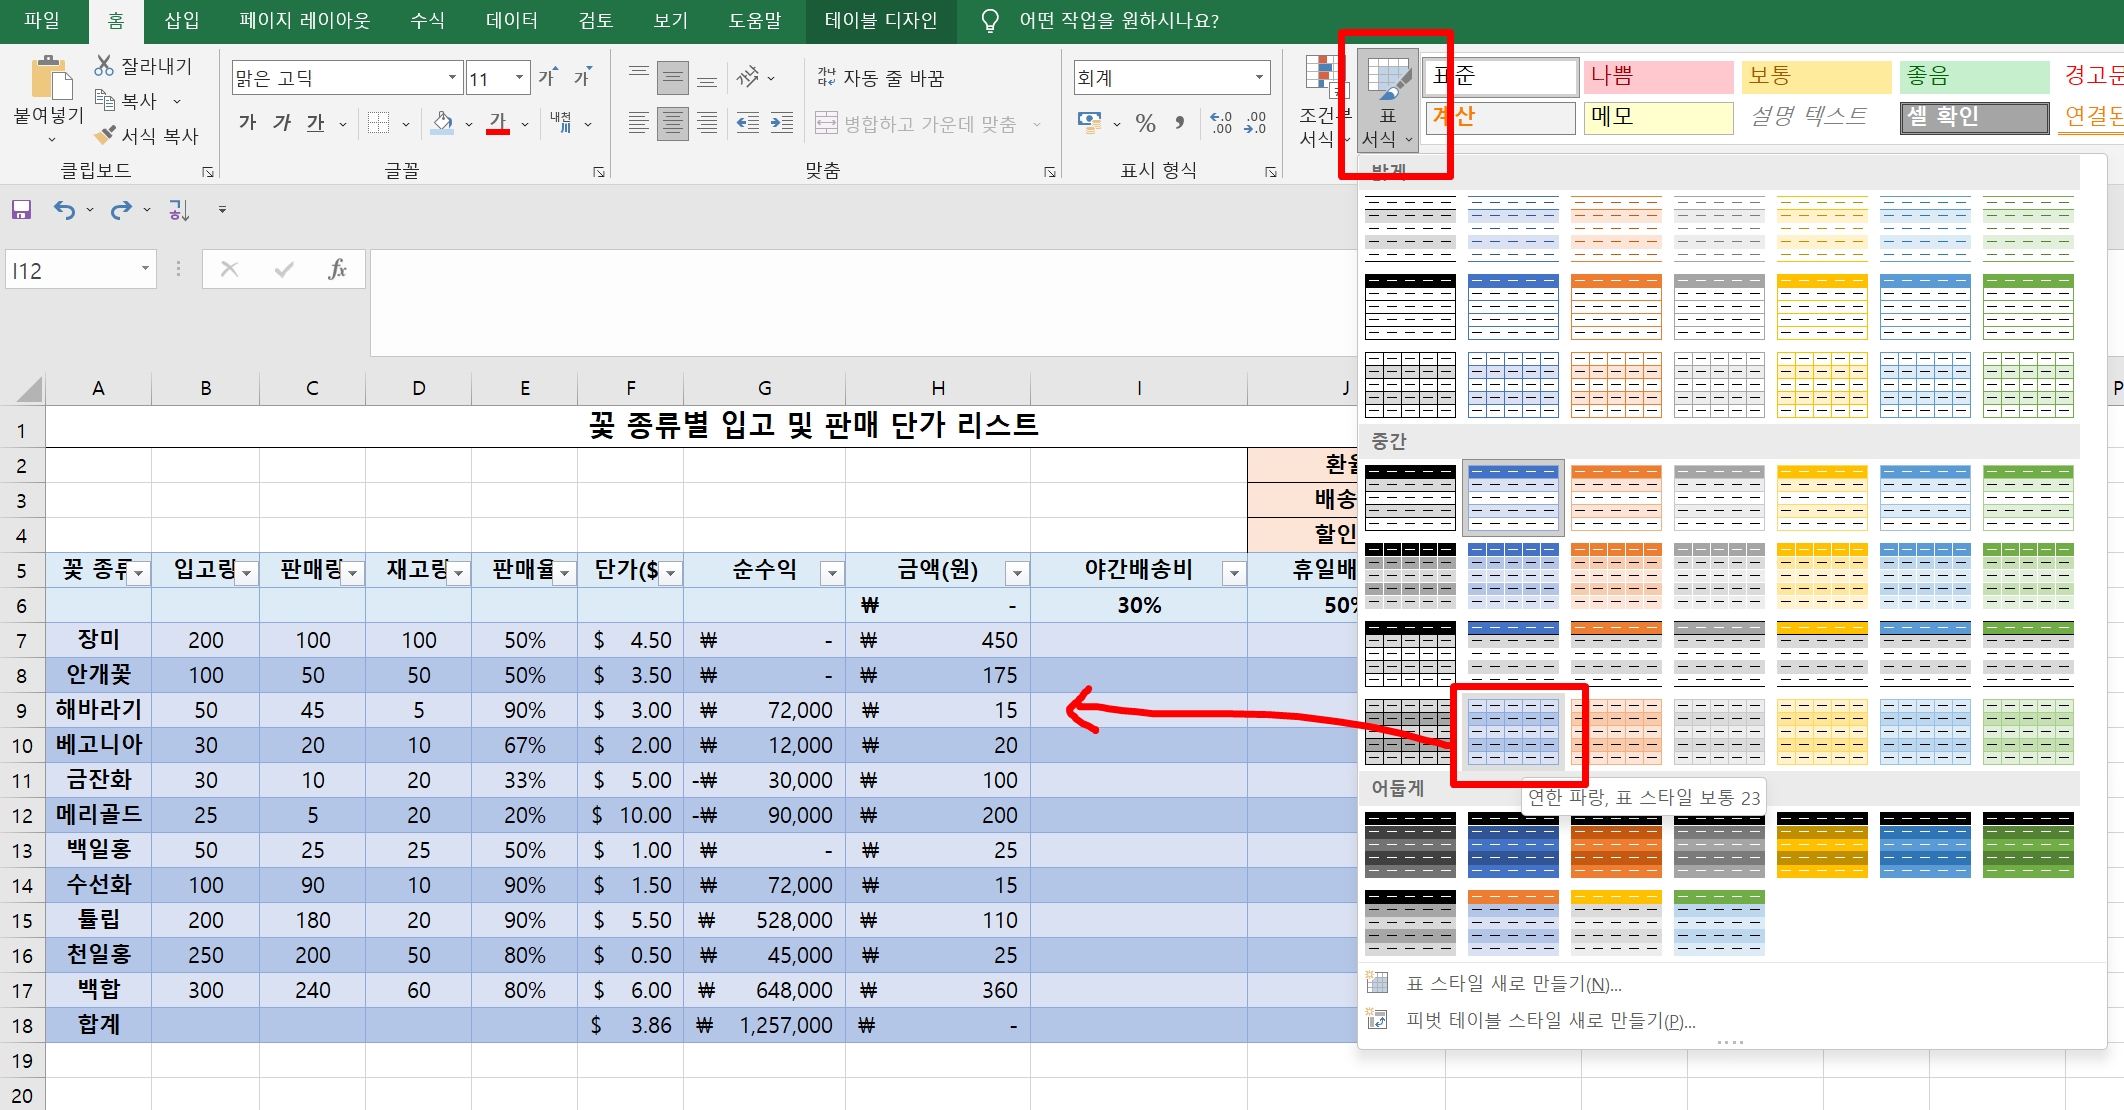
Task: Switch to the 삽입 ribbon tab
Action: click(x=181, y=20)
